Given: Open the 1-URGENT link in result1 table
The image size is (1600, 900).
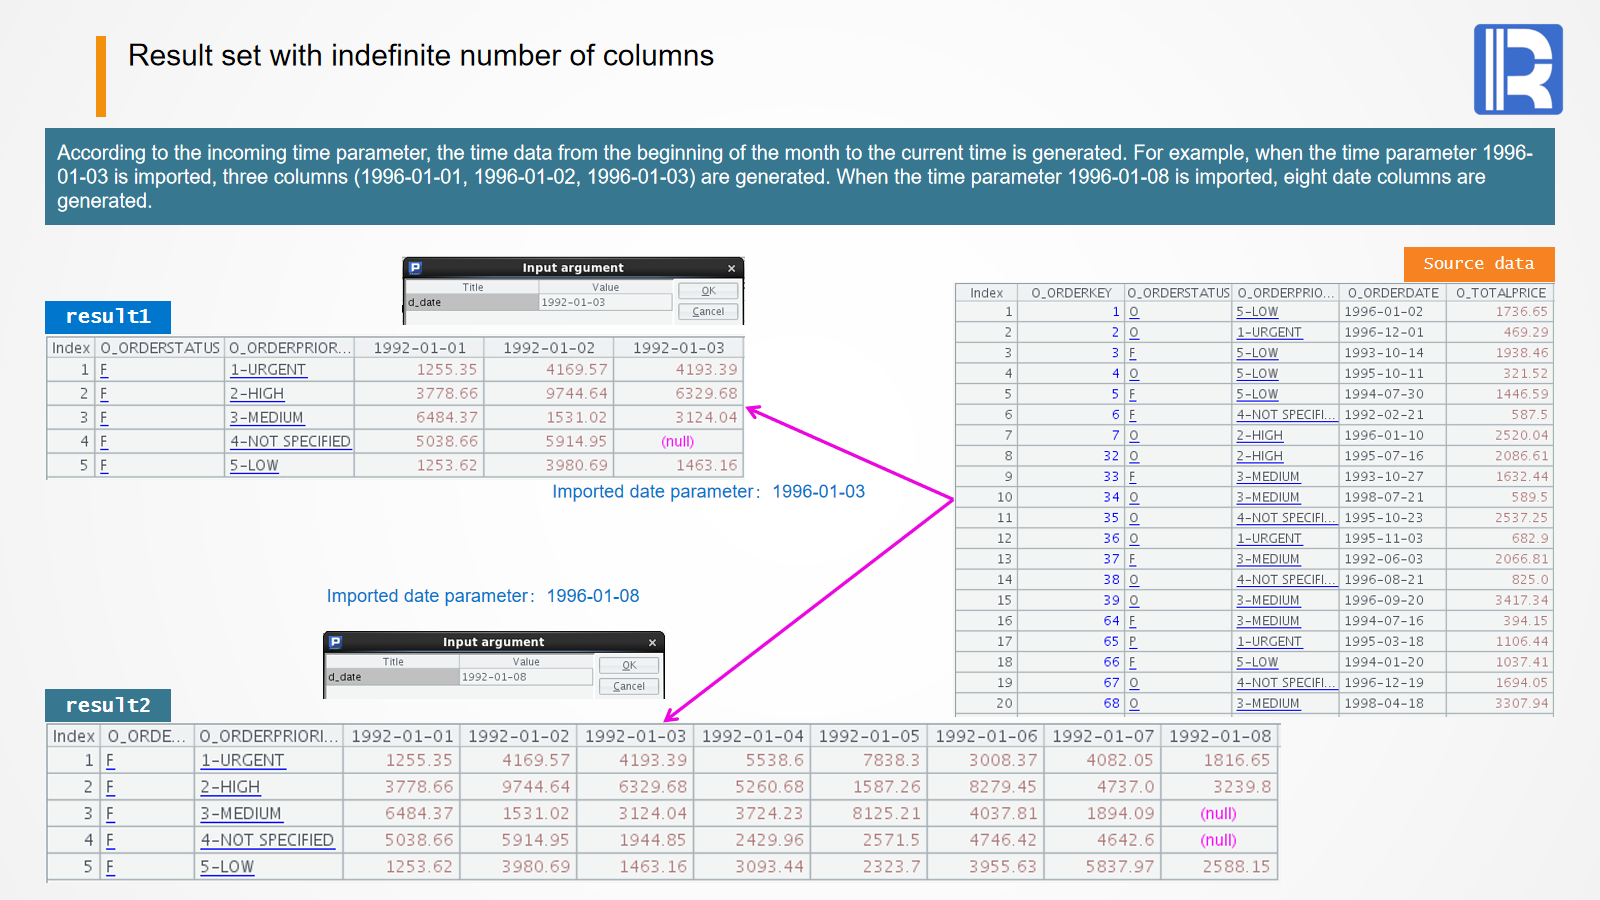Looking at the screenshot, I should point(268,370).
